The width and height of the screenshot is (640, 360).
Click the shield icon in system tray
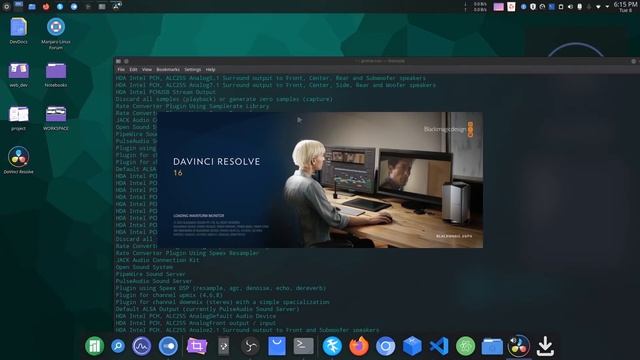(533, 7)
